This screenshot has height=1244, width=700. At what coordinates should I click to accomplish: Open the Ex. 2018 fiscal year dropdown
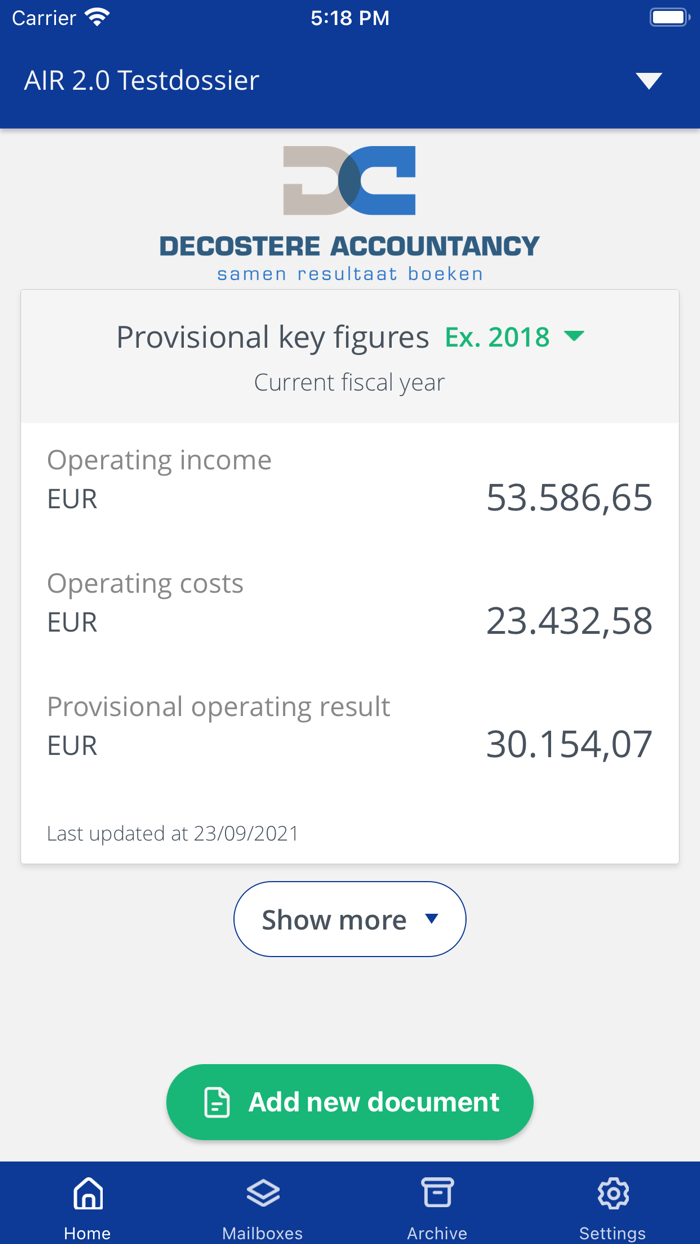[x=498, y=337]
